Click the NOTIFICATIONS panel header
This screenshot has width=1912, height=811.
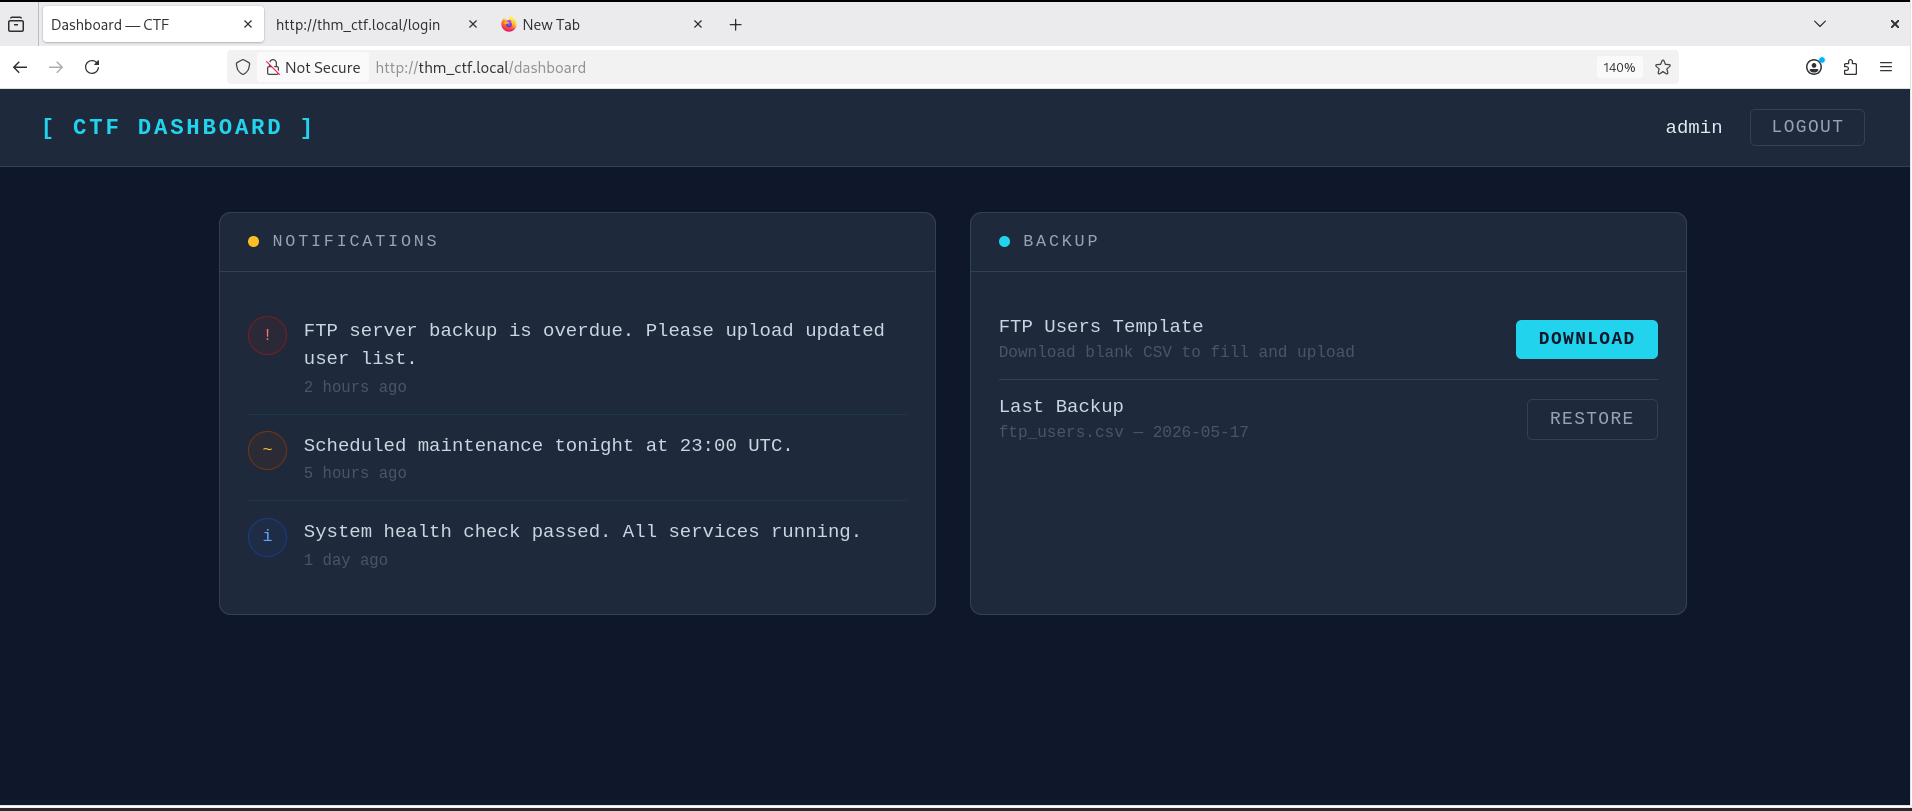(x=577, y=241)
